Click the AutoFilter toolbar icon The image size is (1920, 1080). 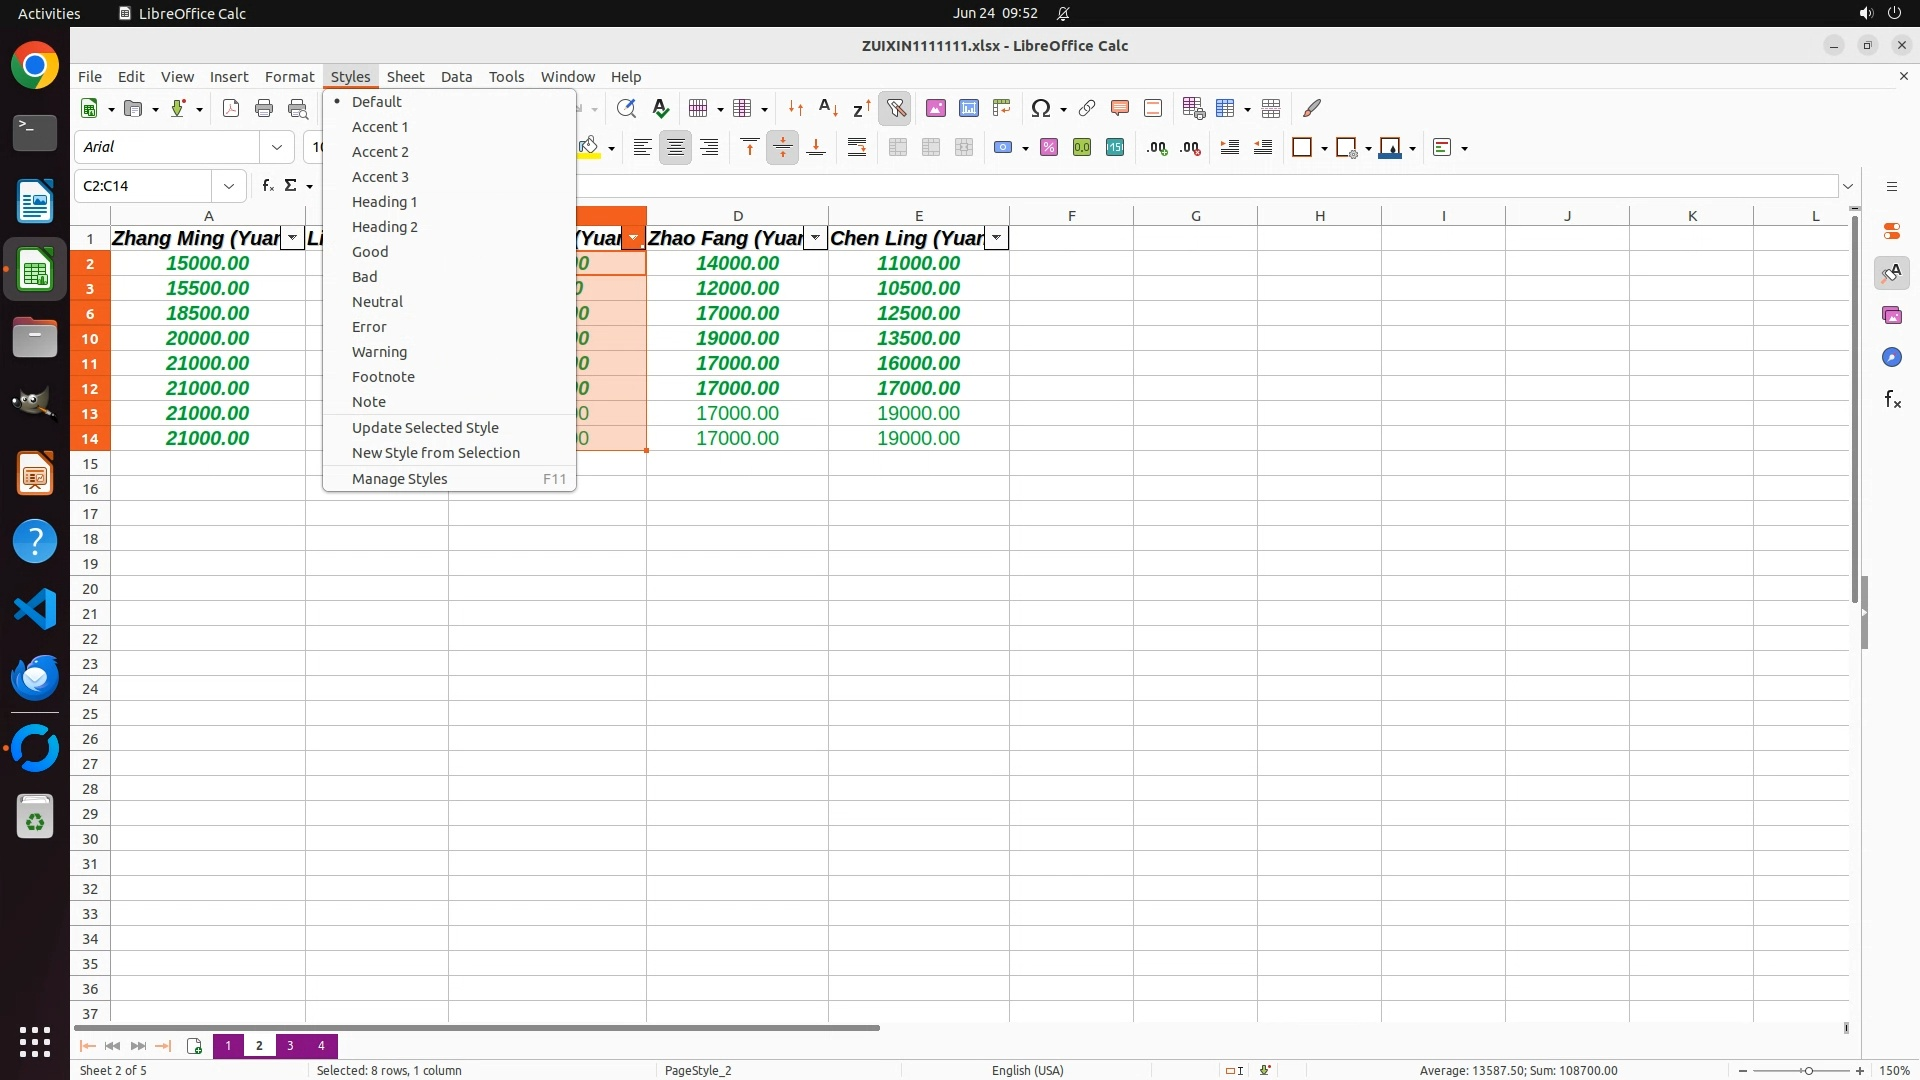point(895,108)
